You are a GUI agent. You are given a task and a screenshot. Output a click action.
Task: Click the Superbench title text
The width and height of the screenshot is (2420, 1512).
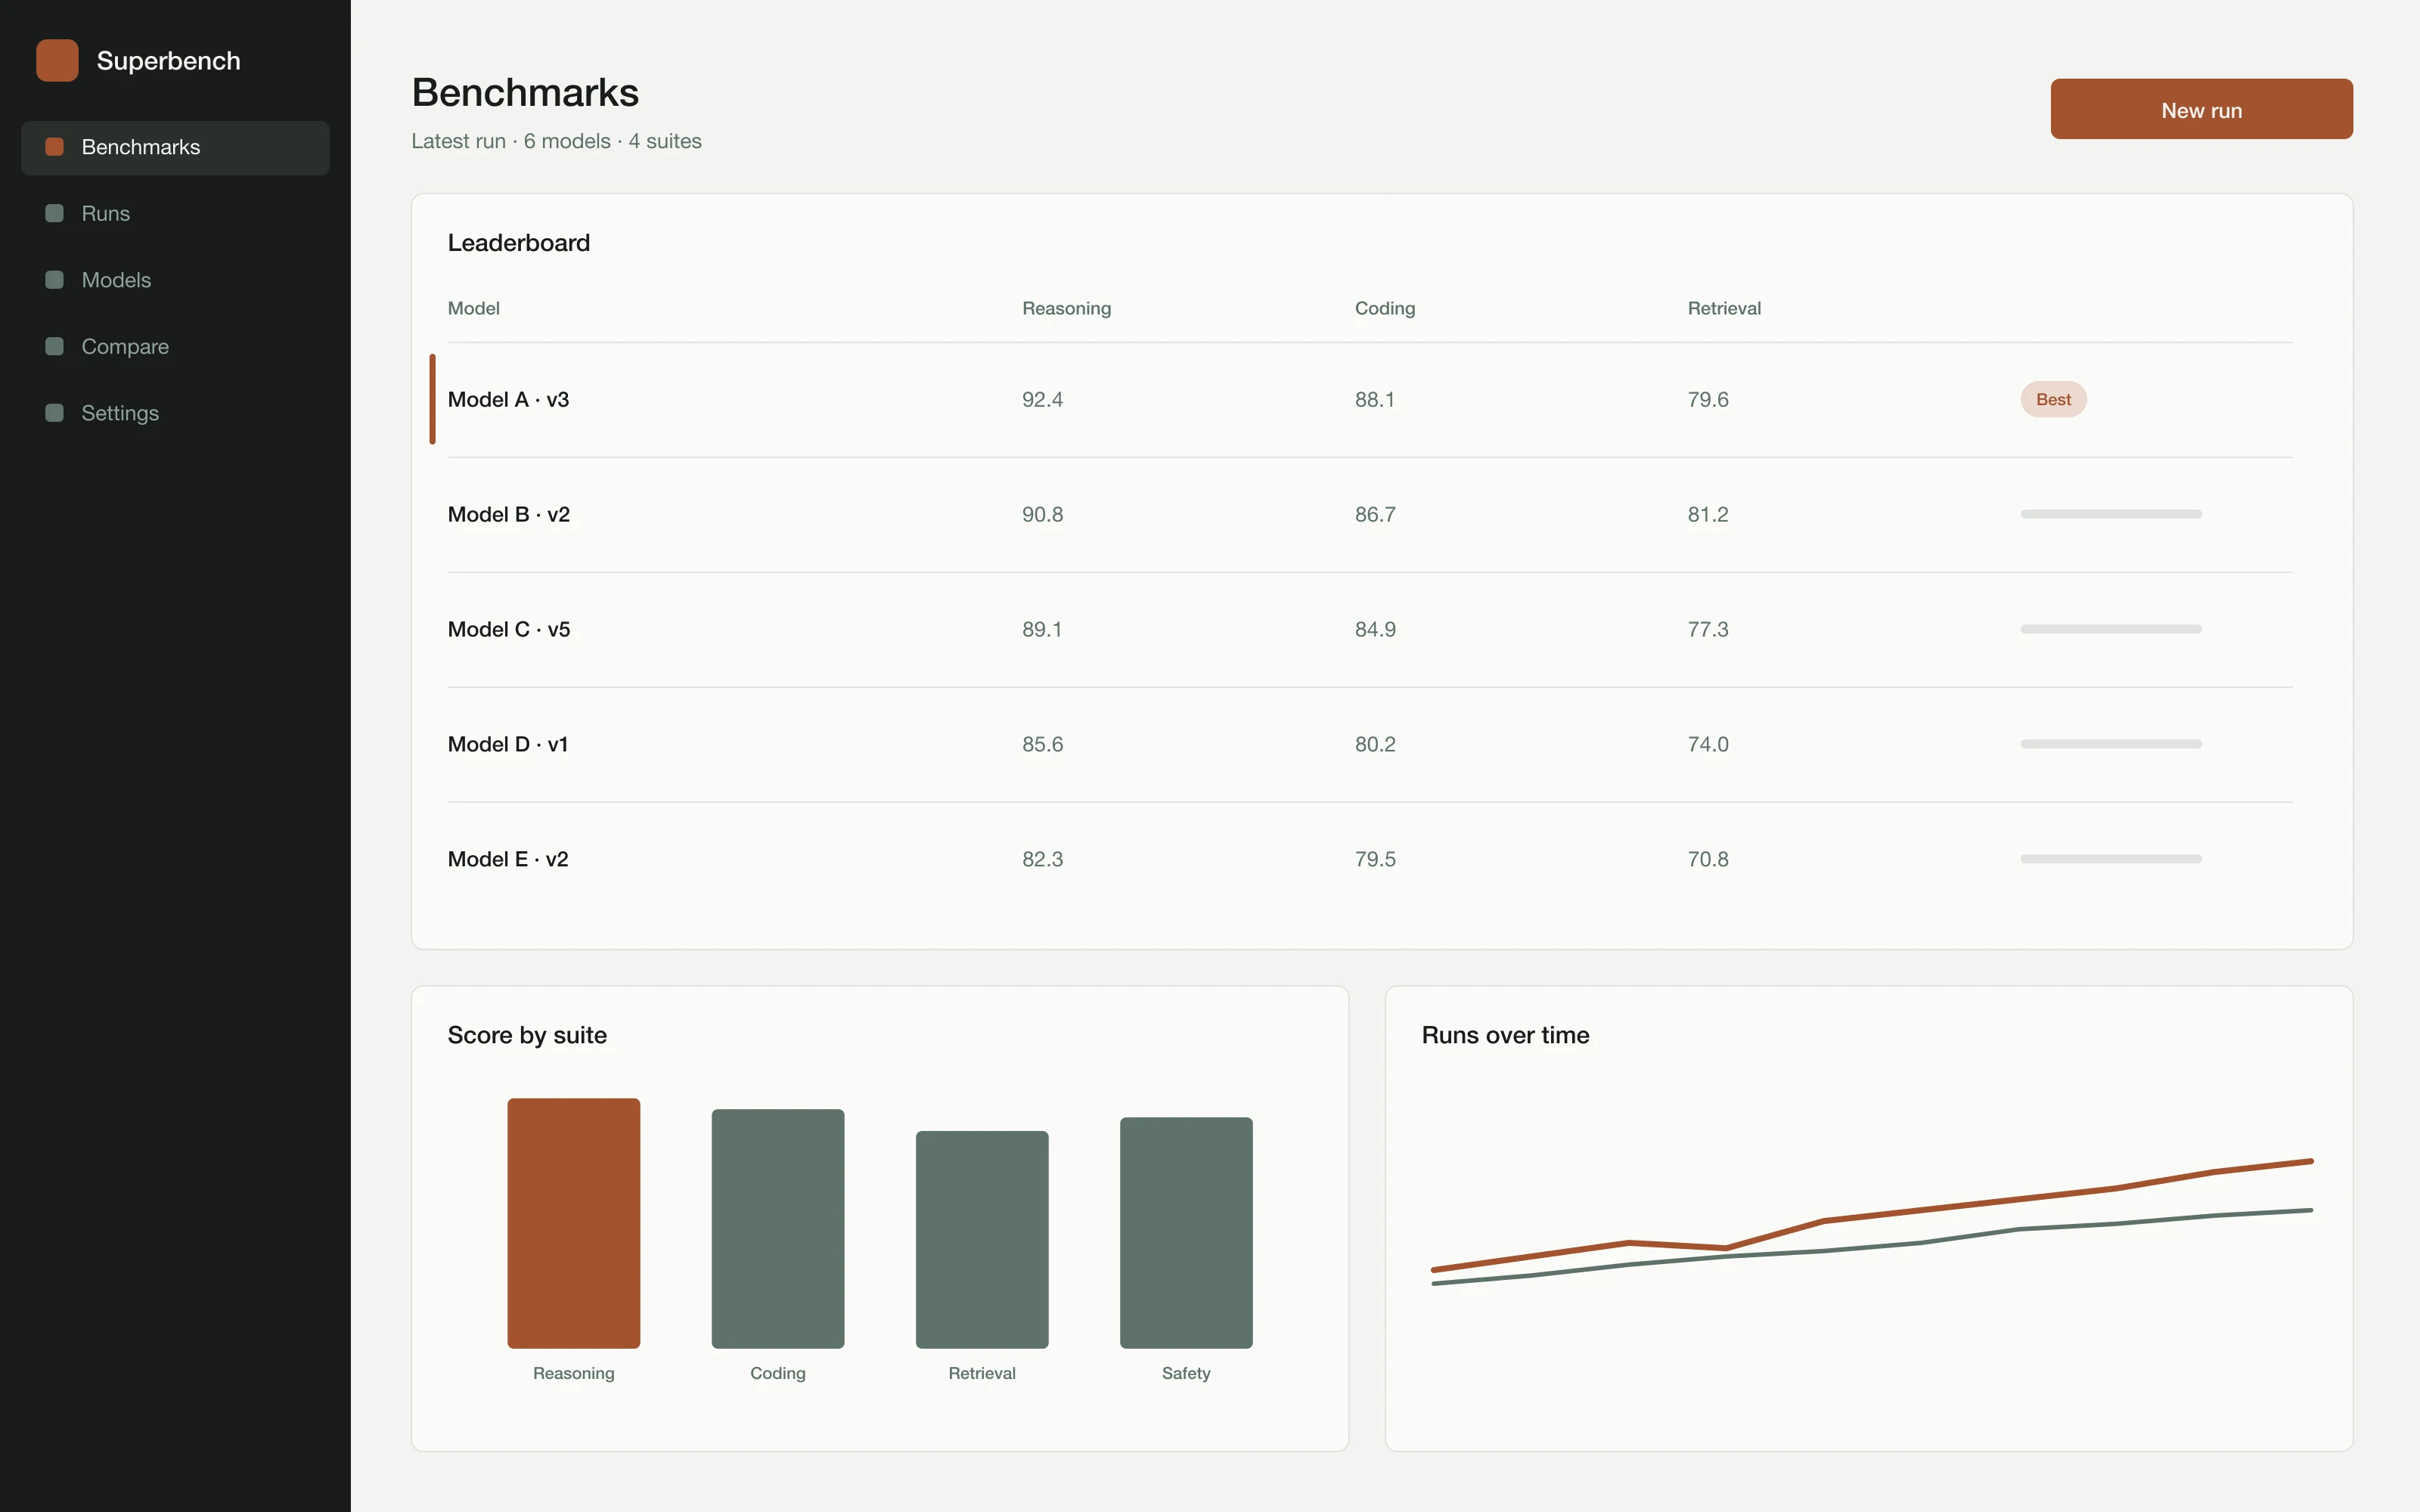pos(168,60)
